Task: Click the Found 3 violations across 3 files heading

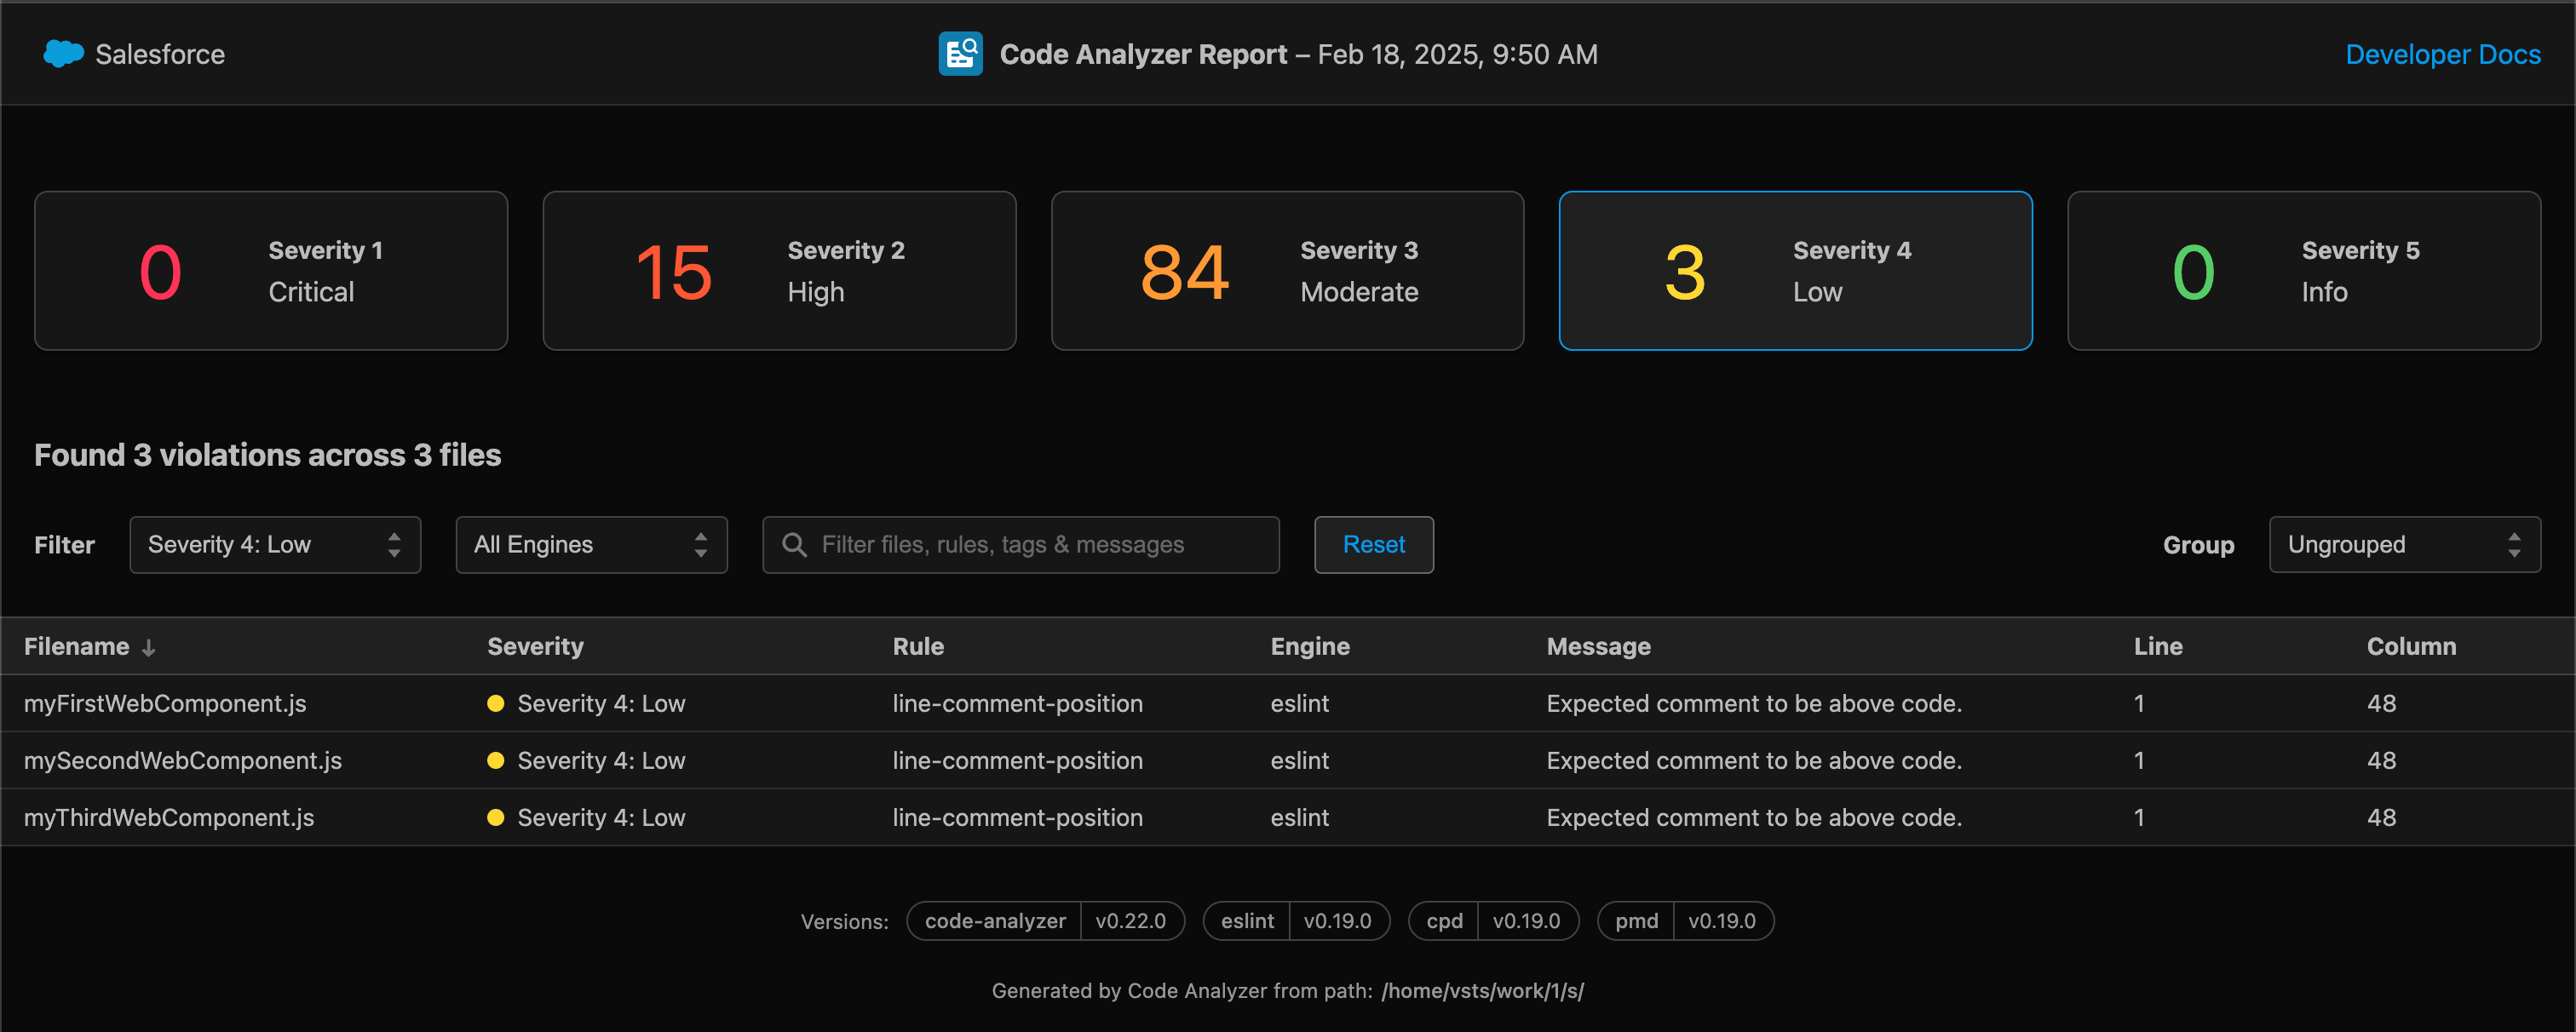Action: 268,456
